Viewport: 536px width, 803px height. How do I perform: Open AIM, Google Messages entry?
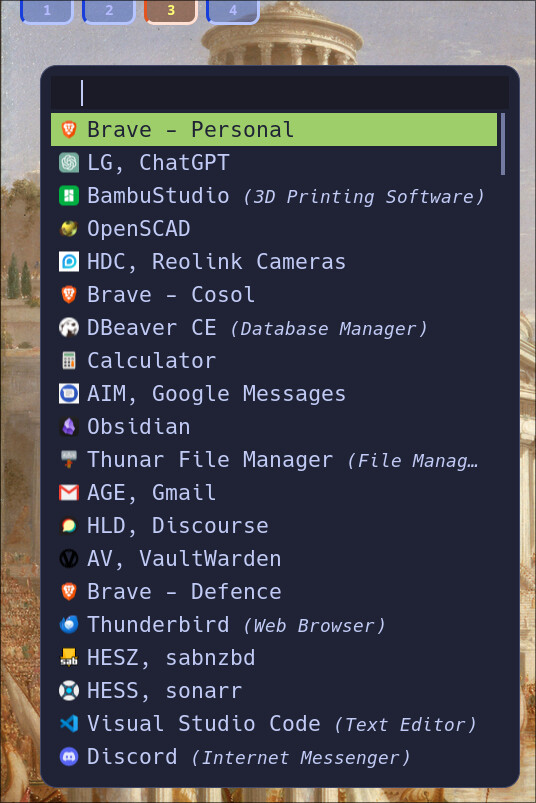(274, 393)
